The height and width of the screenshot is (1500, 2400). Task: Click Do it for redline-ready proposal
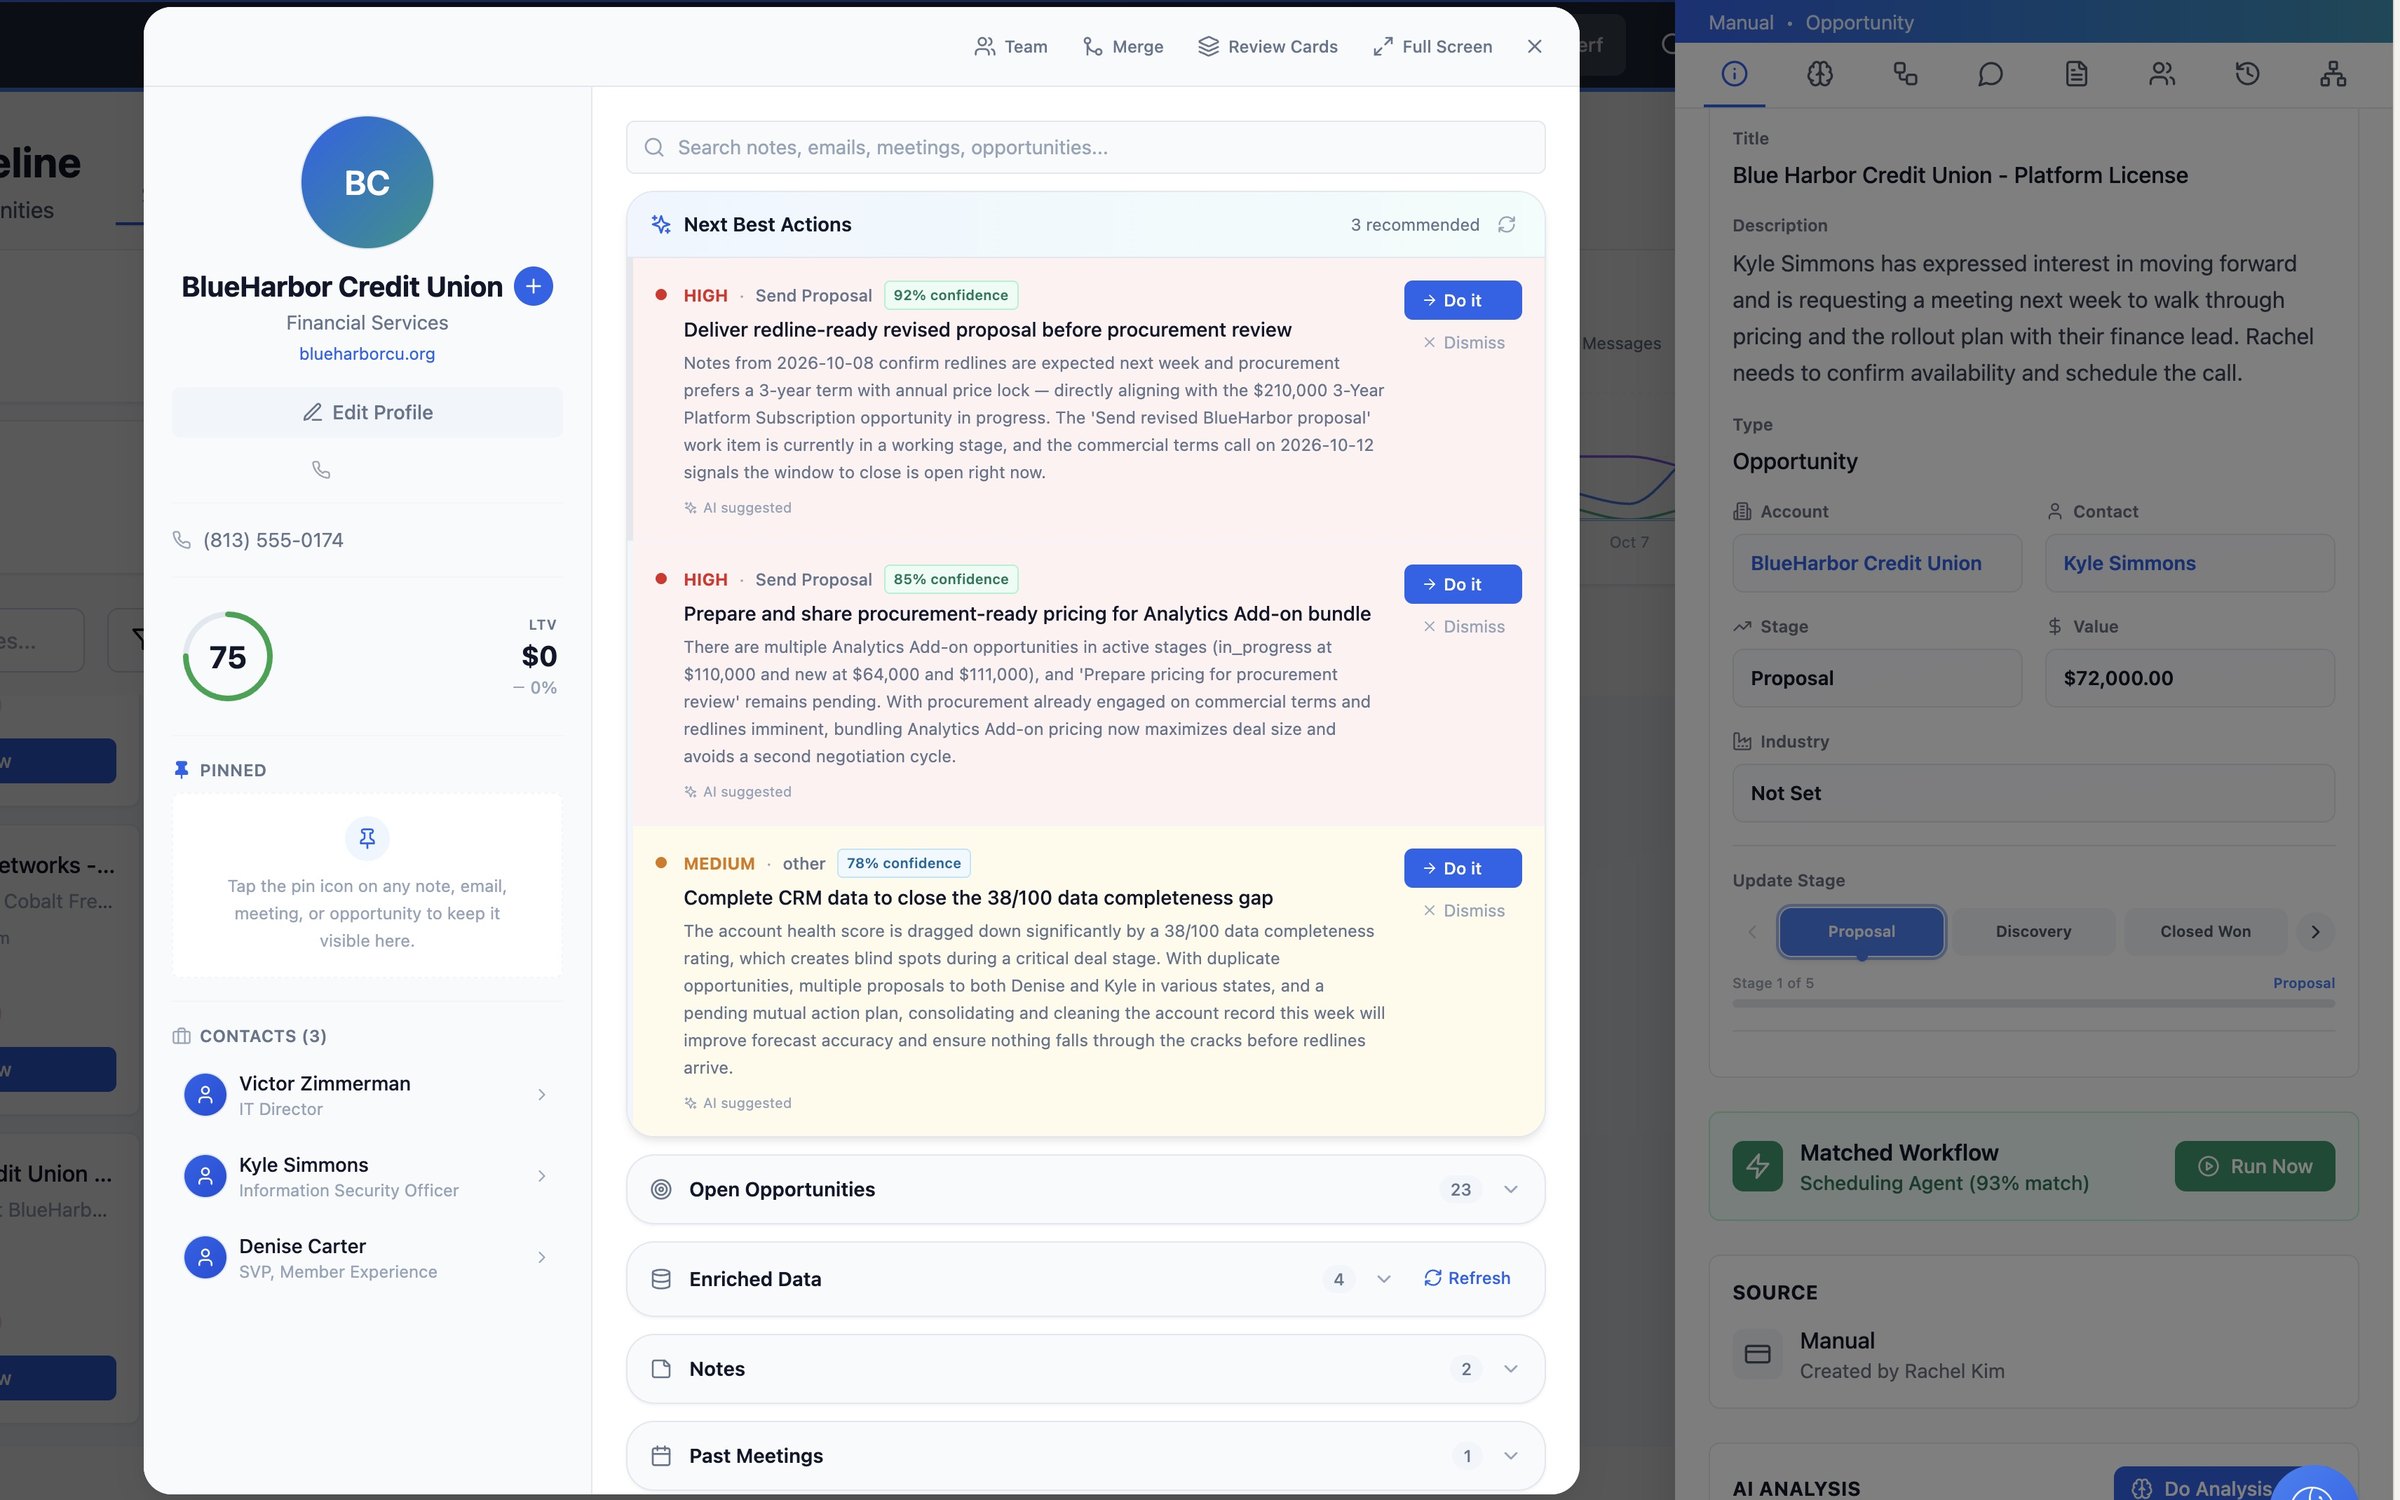[x=1462, y=300]
